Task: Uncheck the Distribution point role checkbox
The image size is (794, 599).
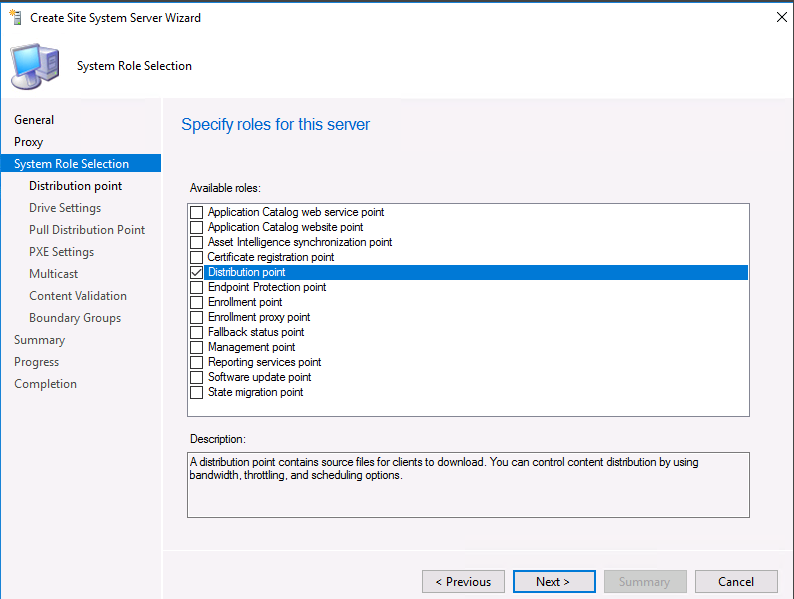Action: 196,272
